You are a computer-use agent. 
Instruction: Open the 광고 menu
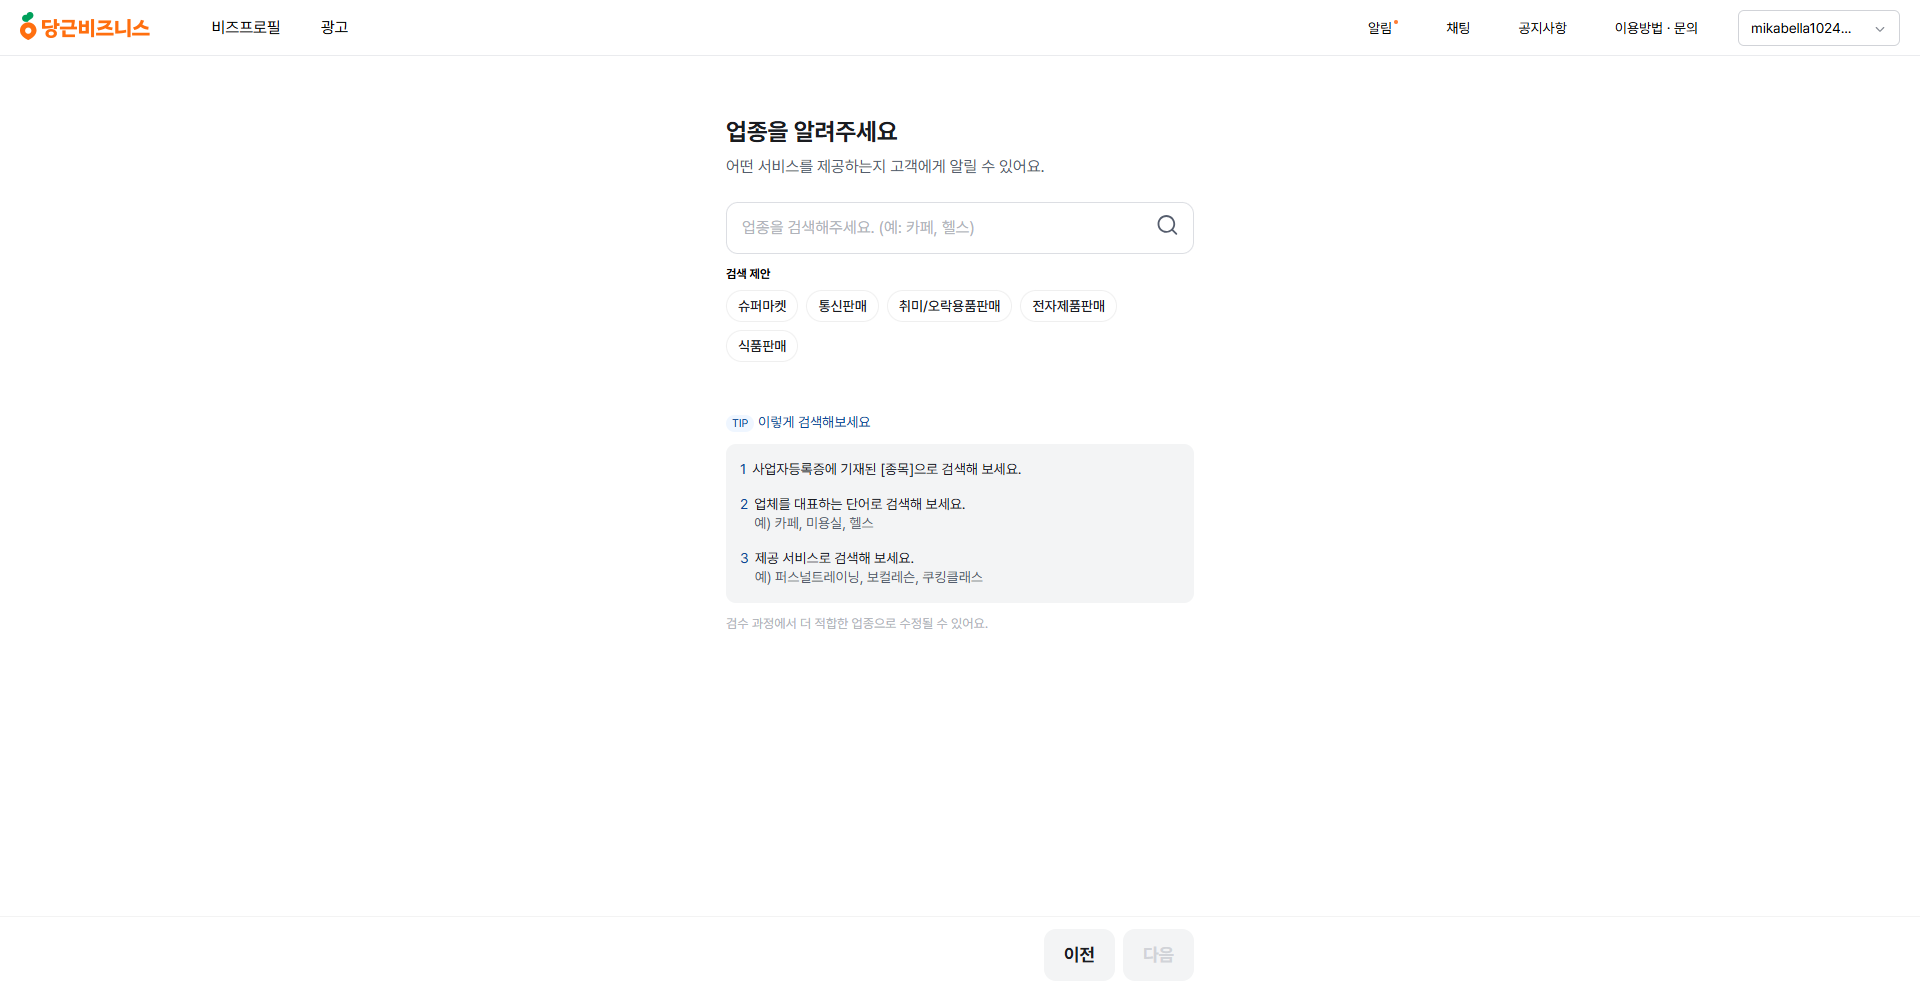[x=334, y=27]
